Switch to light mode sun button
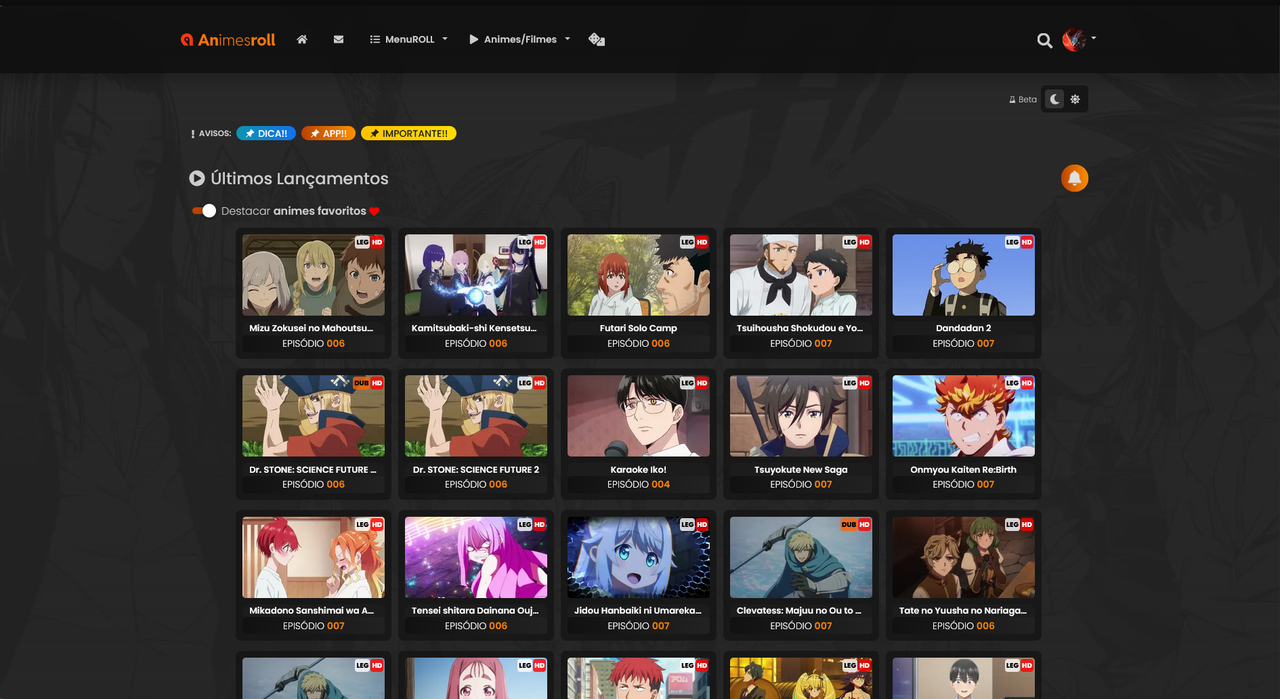Image resolution: width=1280 pixels, height=699 pixels. [1075, 99]
